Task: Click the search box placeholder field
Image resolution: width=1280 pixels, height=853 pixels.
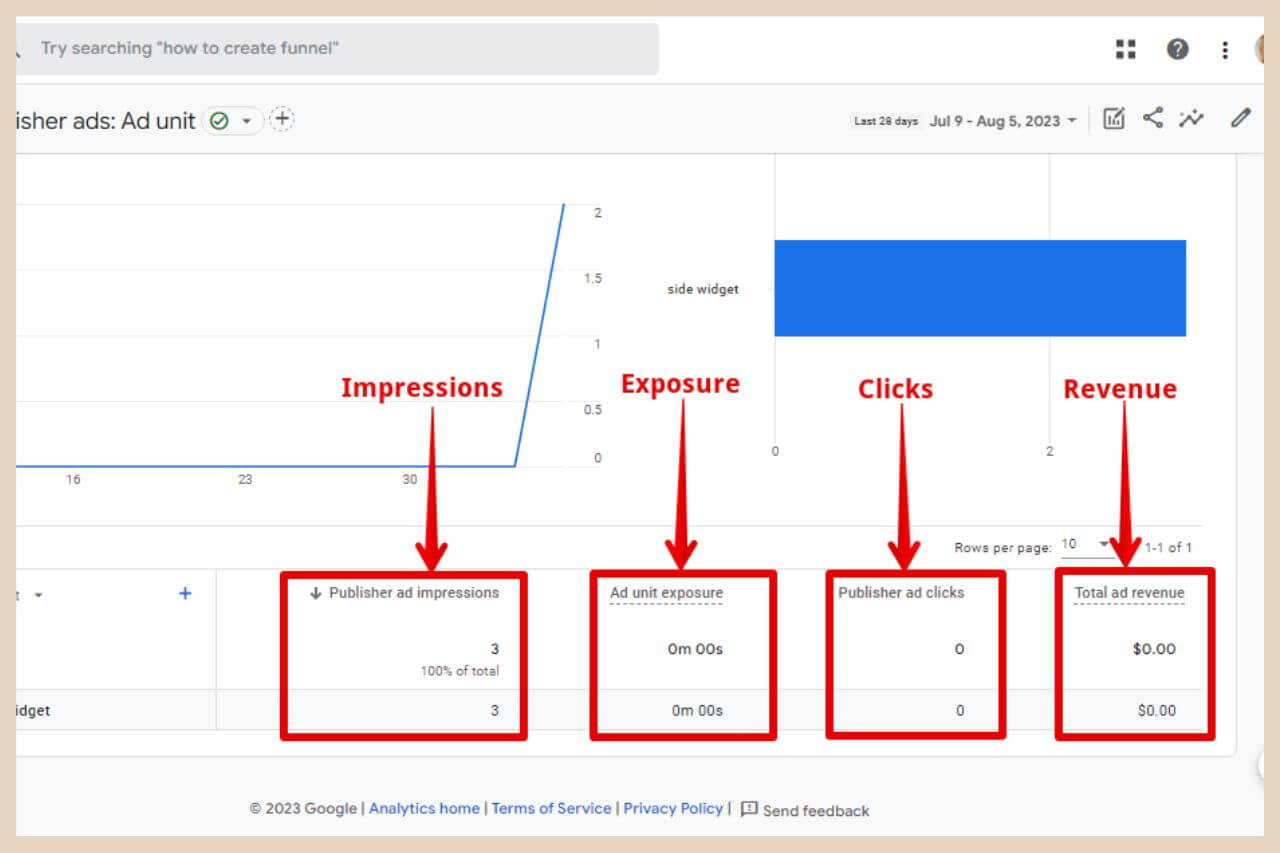Action: tap(338, 48)
